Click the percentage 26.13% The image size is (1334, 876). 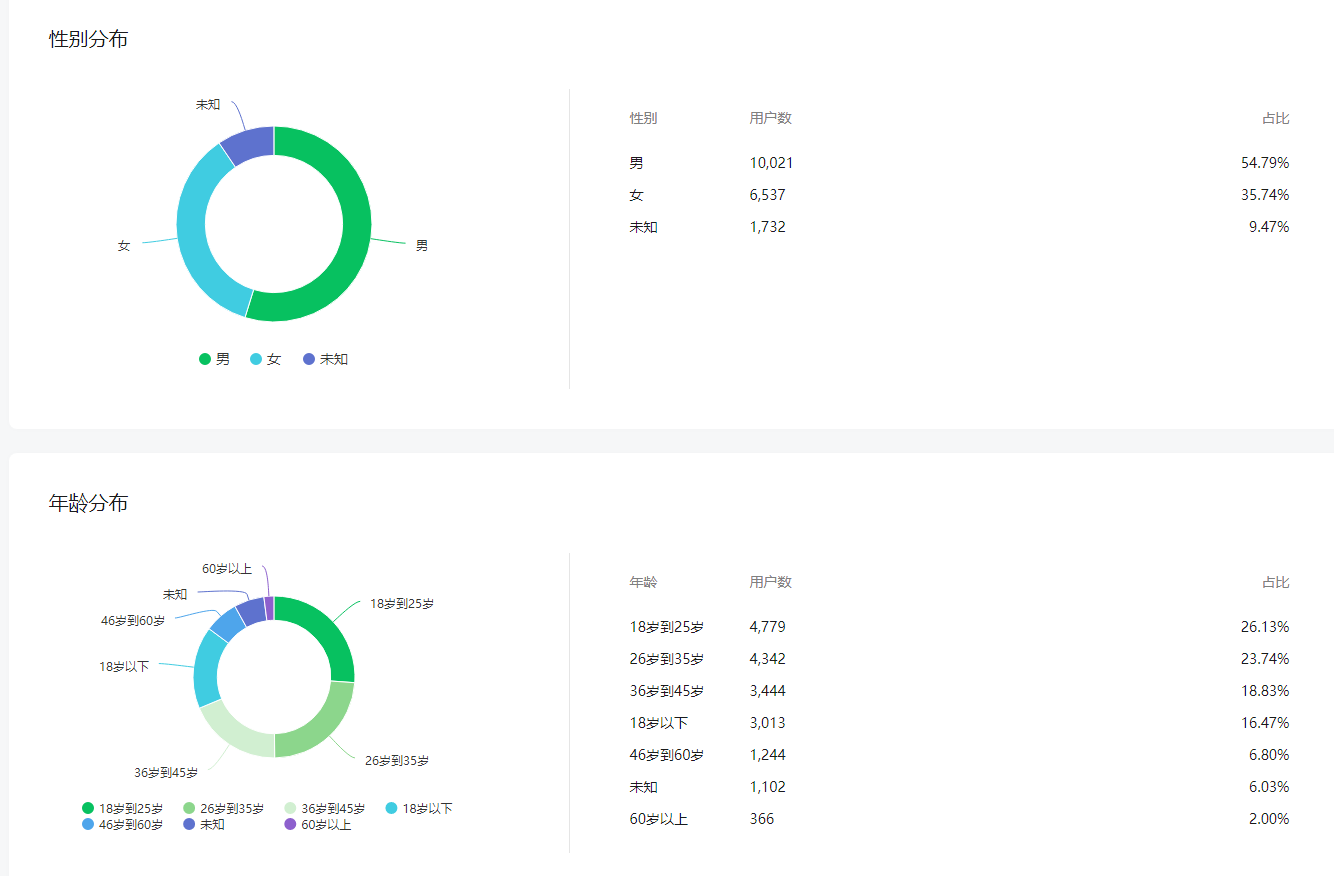point(1265,627)
